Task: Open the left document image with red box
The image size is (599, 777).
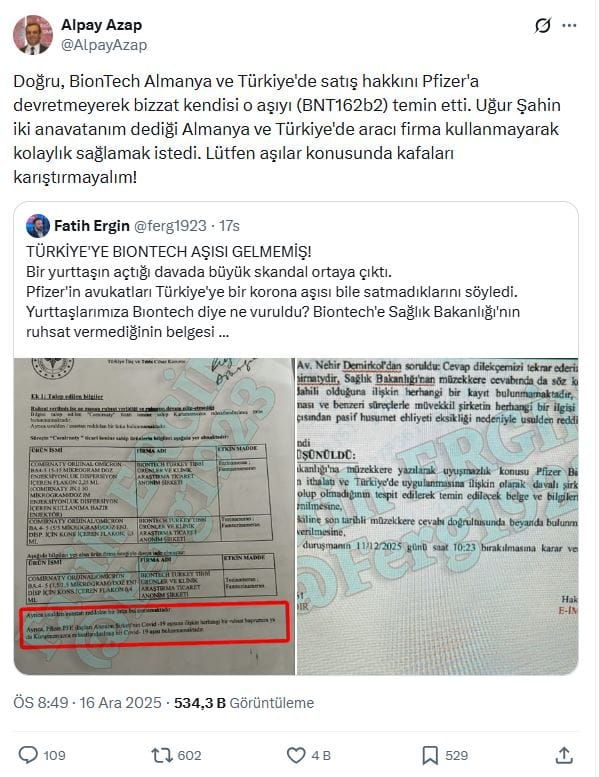Action: click(154, 516)
